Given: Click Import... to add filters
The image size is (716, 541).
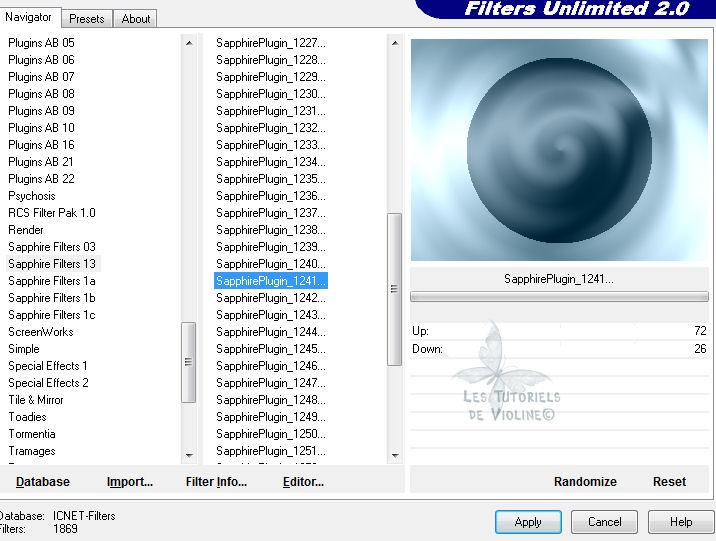Looking at the screenshot, I should (130, 481).
